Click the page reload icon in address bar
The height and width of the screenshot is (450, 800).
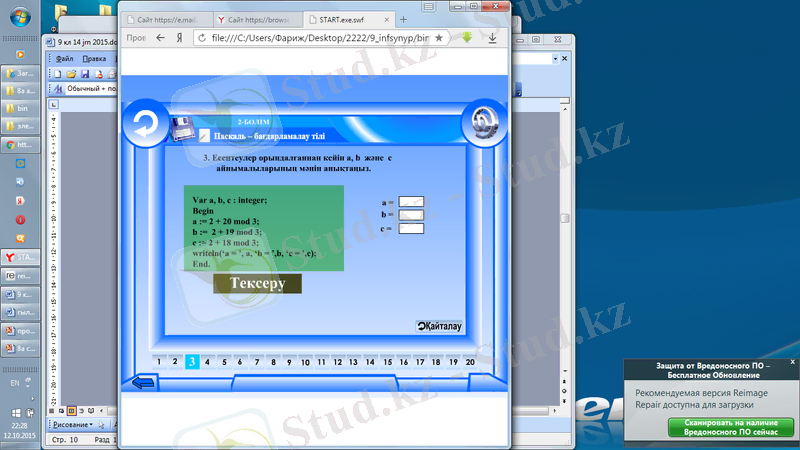(x=202, y=38)
